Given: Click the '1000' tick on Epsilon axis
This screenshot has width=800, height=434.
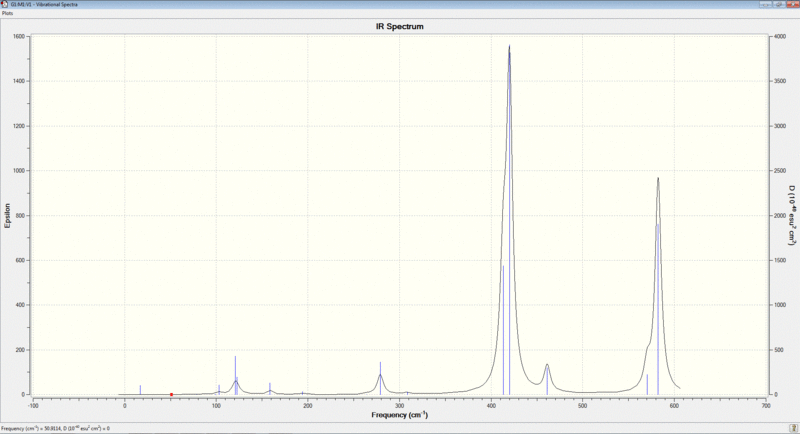Looking at the screenshot, I should [x=19, y=171].
